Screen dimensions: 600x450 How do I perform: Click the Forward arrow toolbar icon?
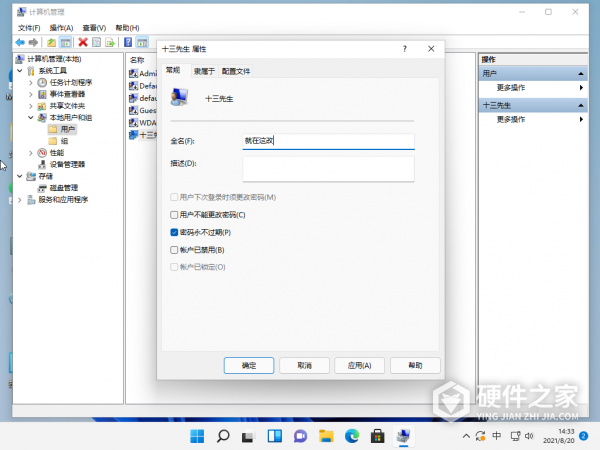33,42
